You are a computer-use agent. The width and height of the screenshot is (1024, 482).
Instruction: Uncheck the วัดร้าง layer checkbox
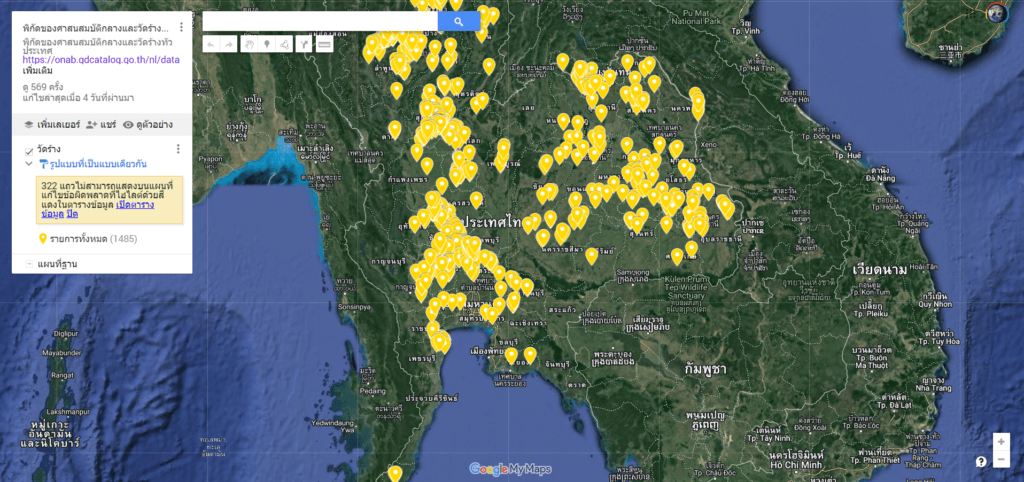tap(29, 150)
